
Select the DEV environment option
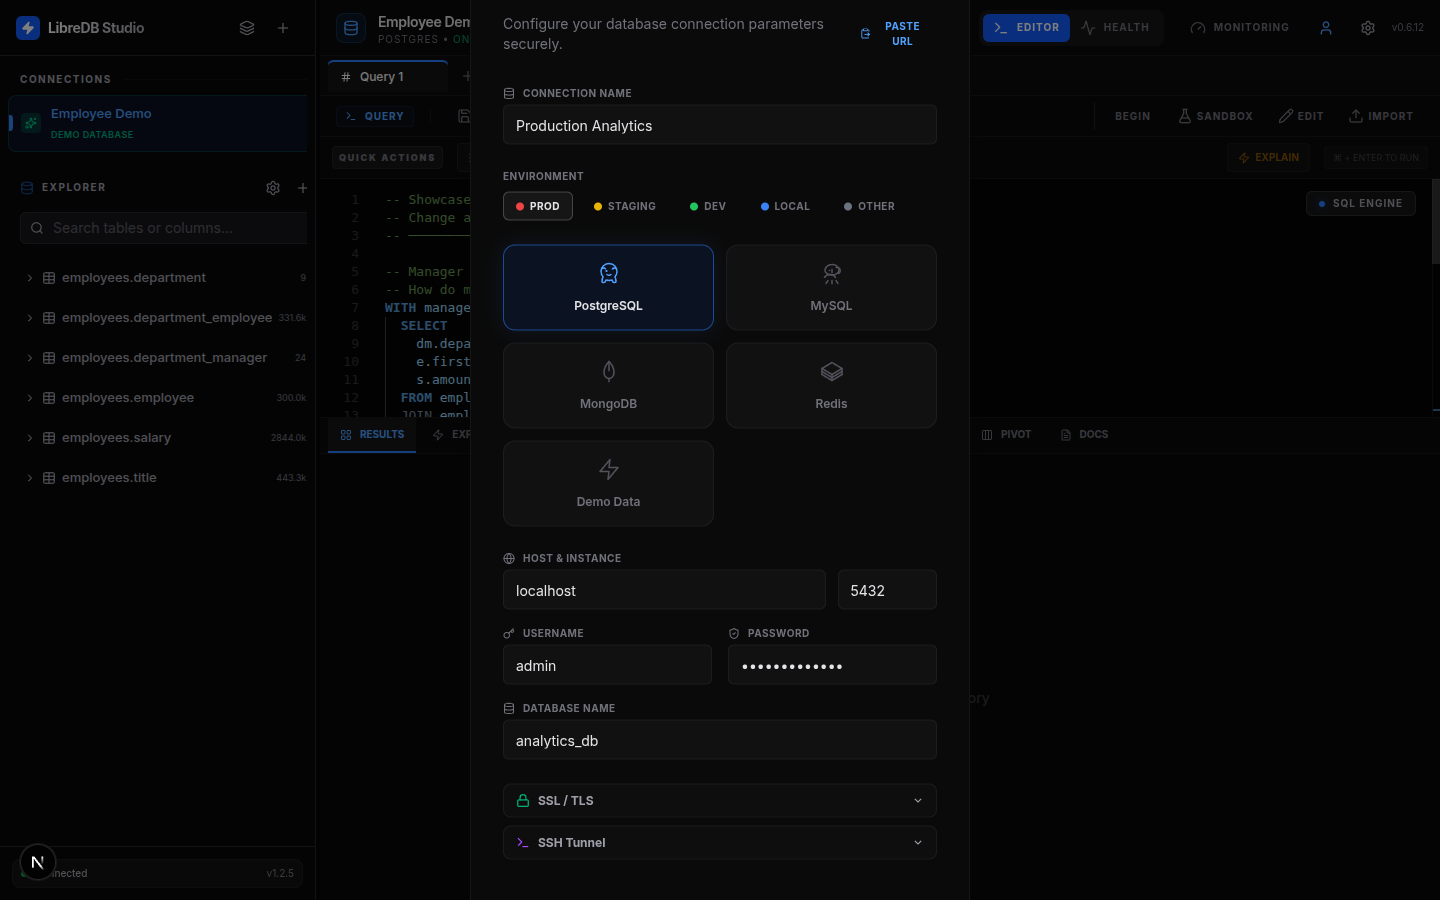pyautogui.click(x=708, y=206)
